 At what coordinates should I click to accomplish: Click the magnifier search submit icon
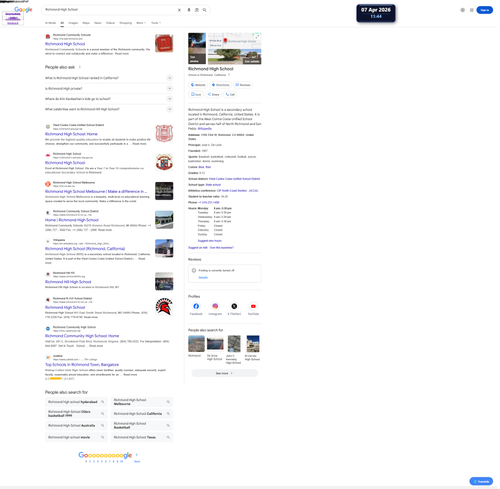205,10
